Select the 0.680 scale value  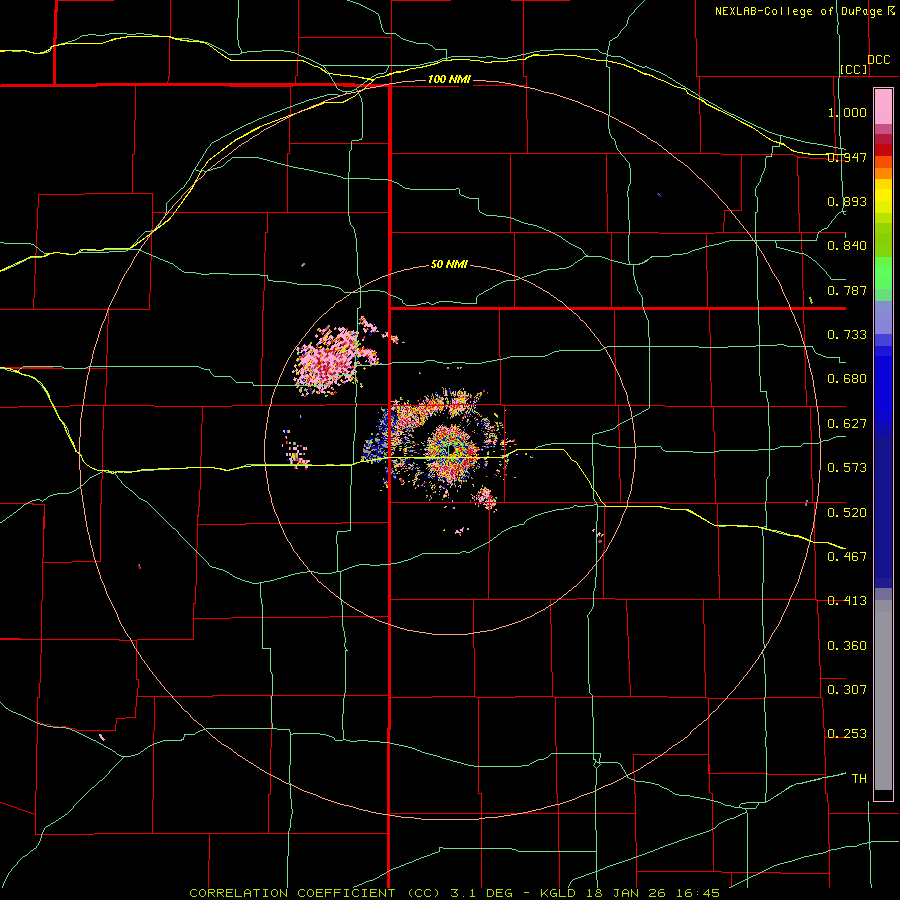847,379
